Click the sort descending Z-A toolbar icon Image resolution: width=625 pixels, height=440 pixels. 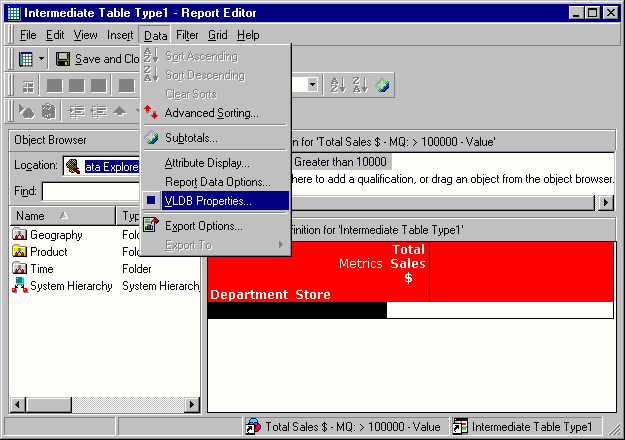tap(361, 86)
